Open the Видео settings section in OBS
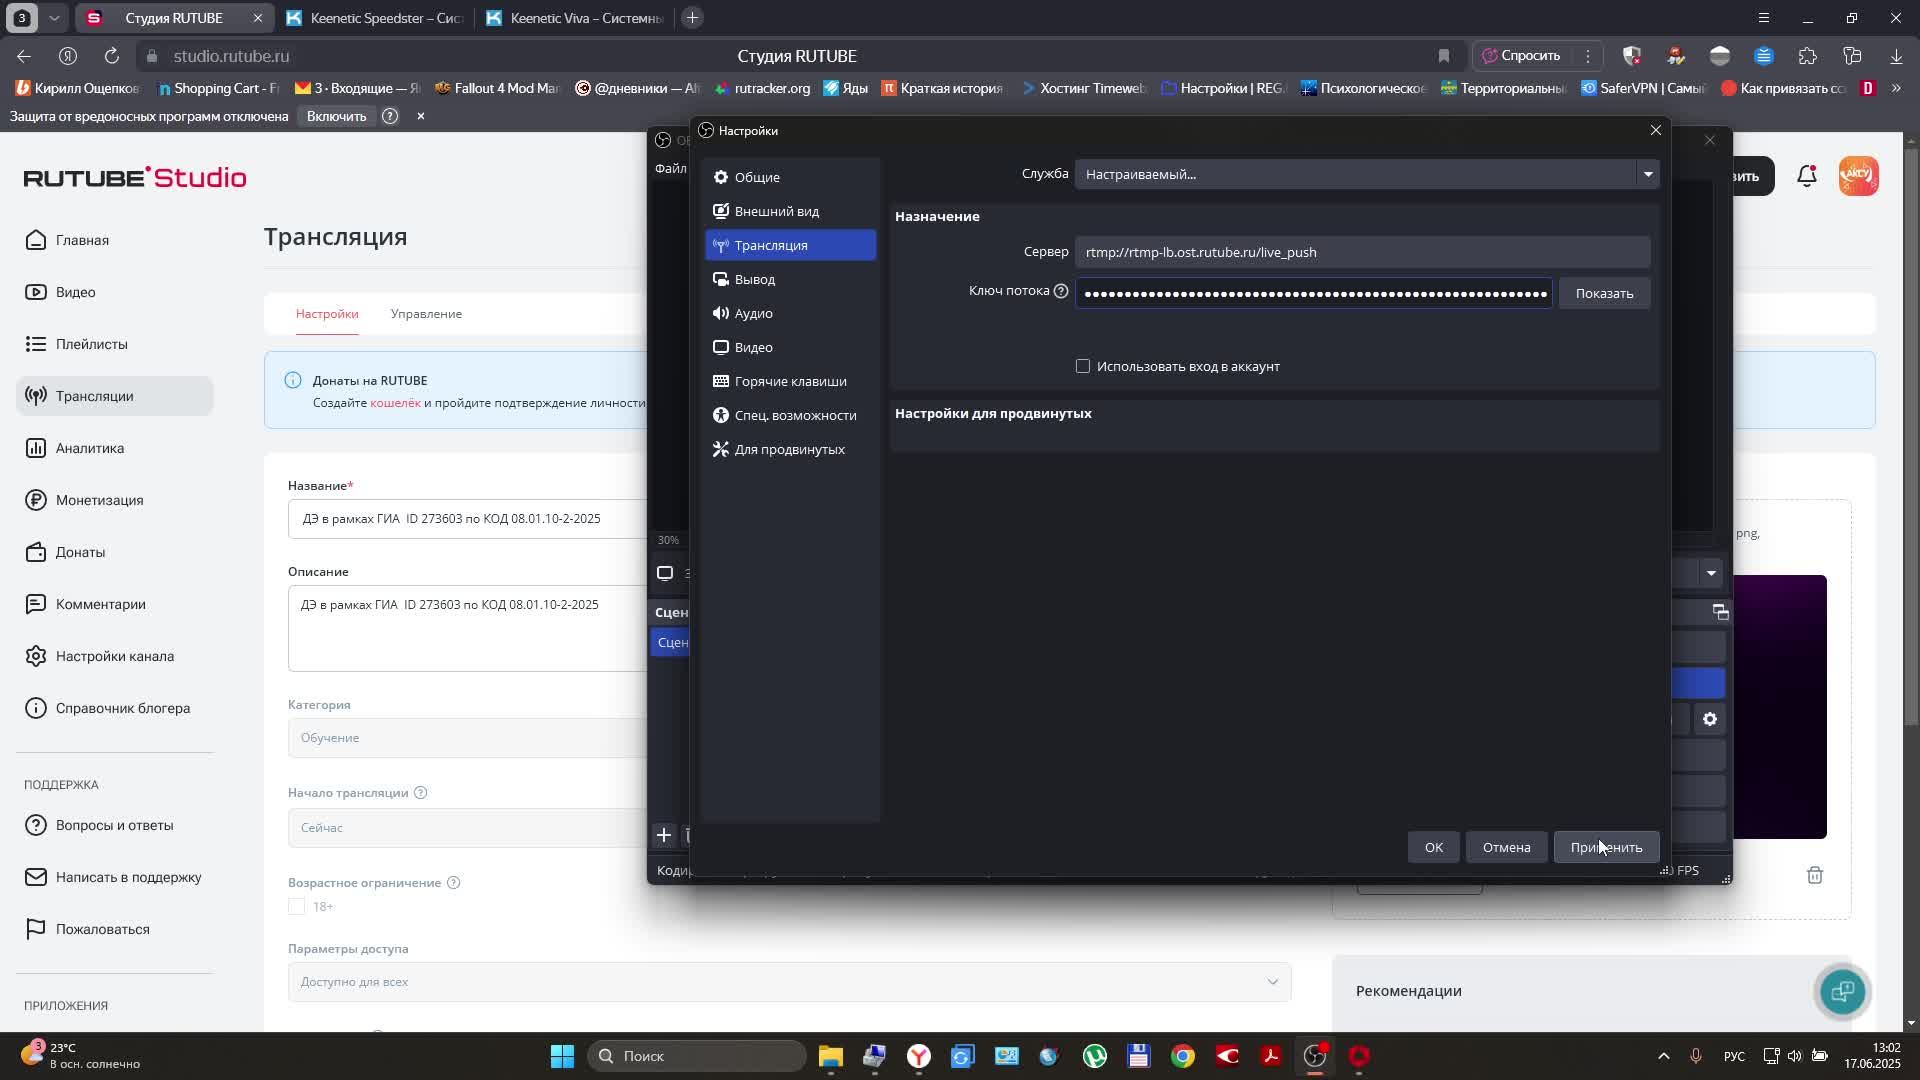Viewport: 1920px width, 1080px height. pos(790,347)
